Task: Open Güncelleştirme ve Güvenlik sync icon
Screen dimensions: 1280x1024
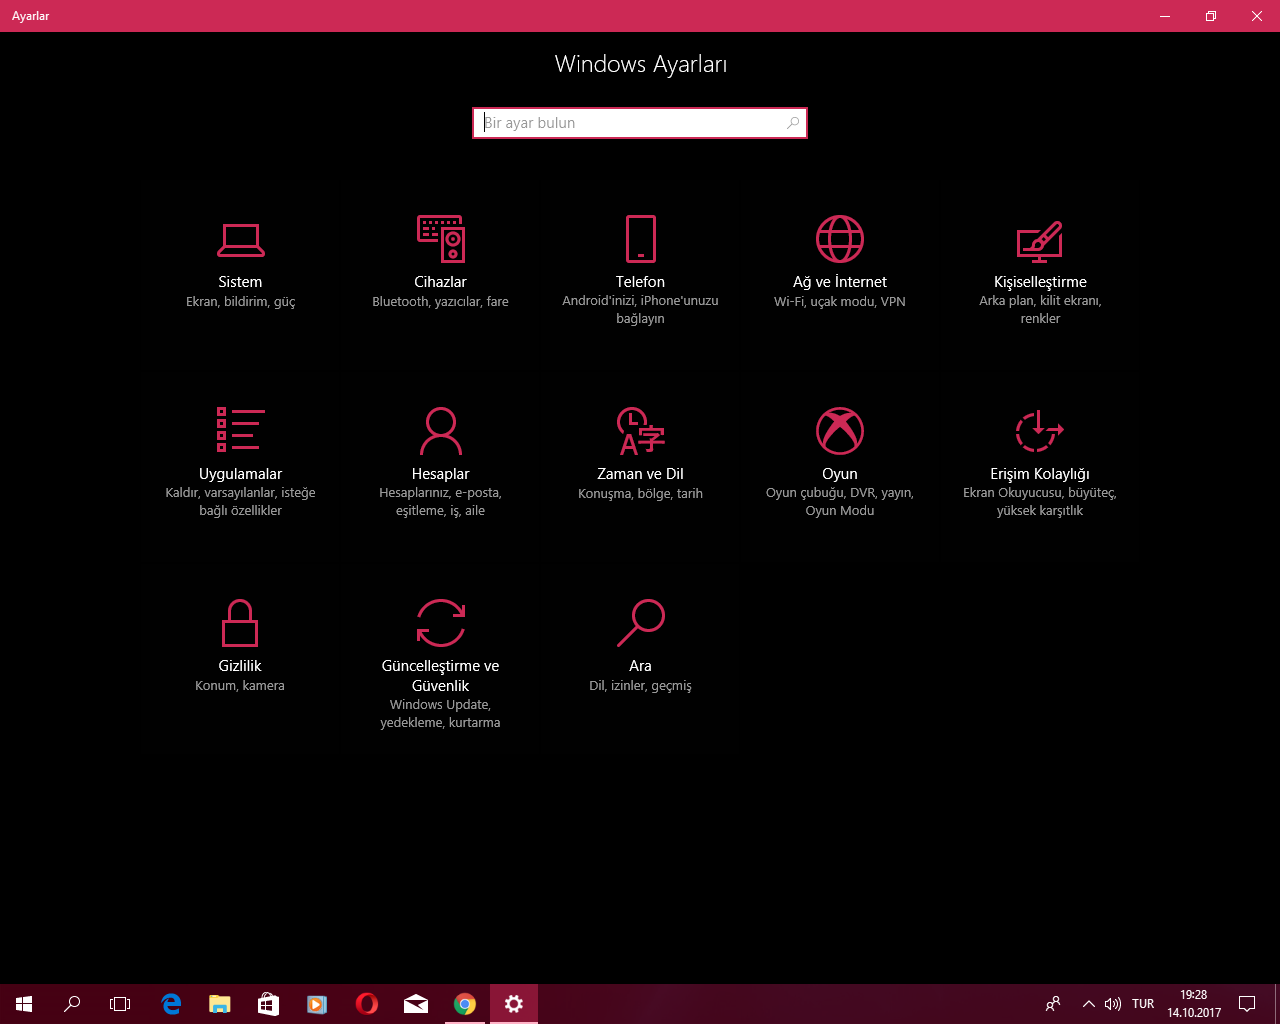Action: (x=441, y=623)
